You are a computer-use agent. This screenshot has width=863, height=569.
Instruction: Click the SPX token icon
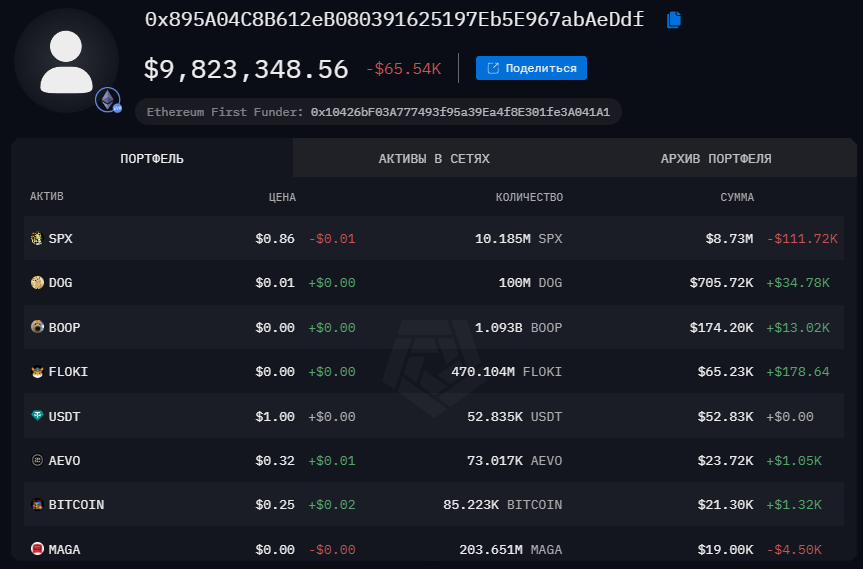pos(37,238)
